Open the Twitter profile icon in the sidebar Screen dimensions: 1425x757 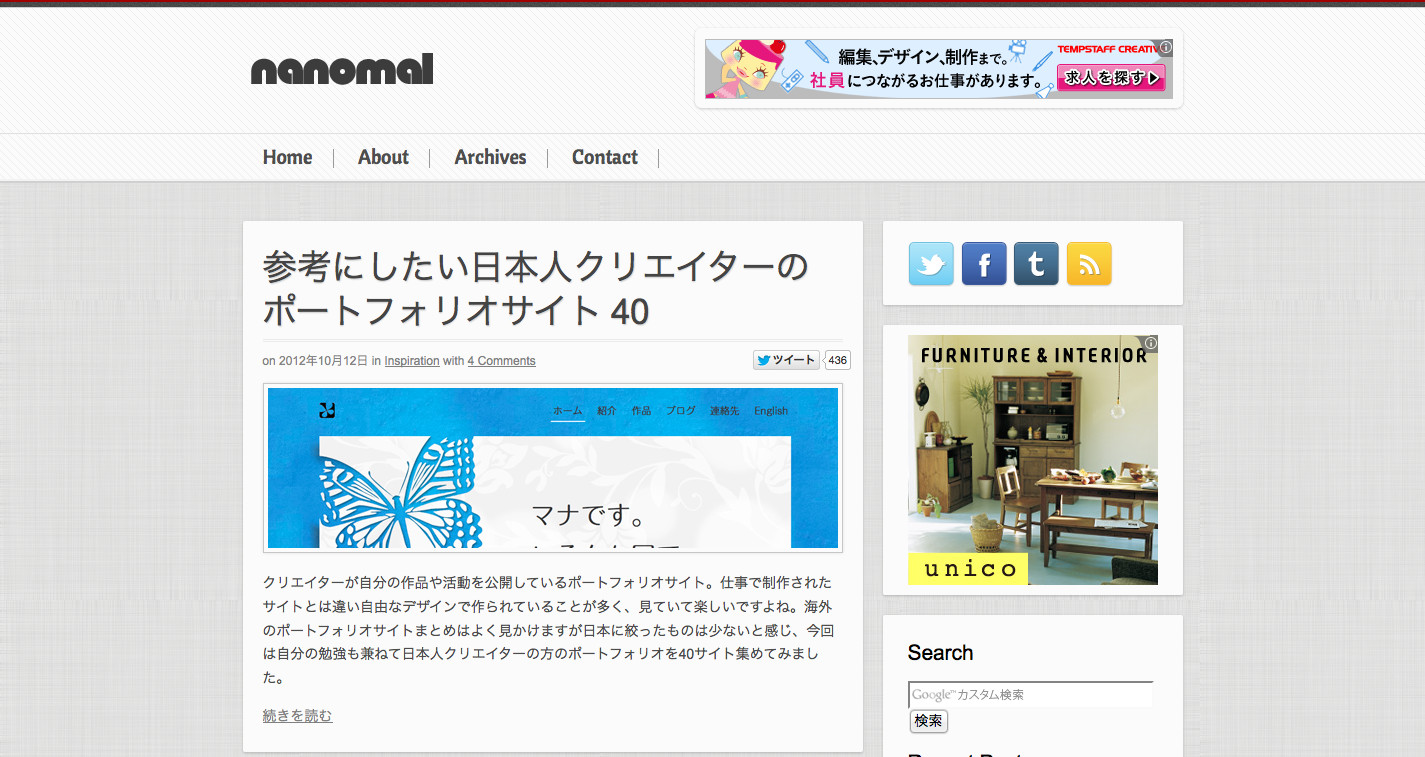931,263
